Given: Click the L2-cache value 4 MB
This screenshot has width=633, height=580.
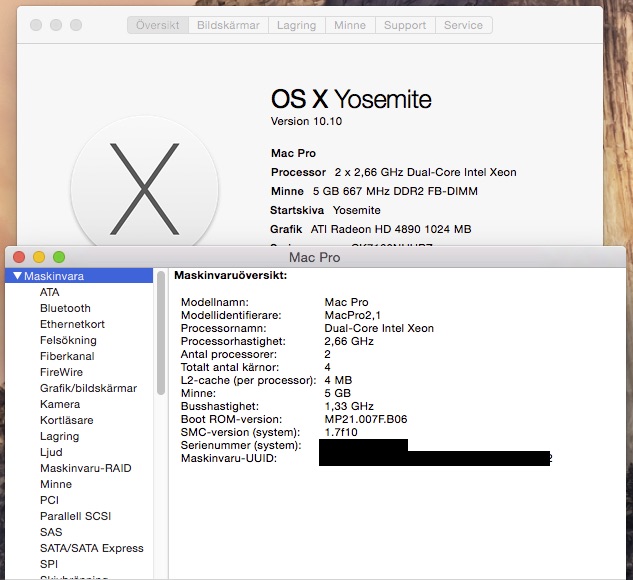Looking at the screenshot, I should tap(338, 380).
